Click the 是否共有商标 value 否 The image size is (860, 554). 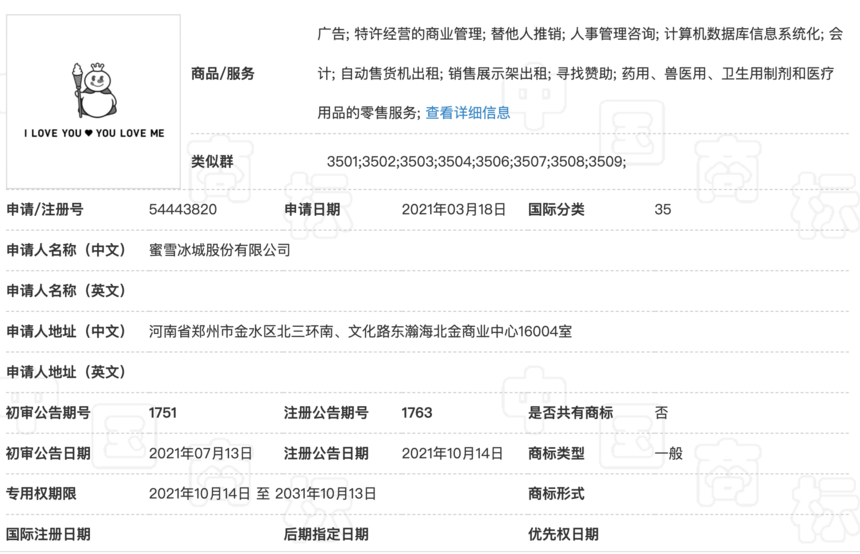coord(661,412)
